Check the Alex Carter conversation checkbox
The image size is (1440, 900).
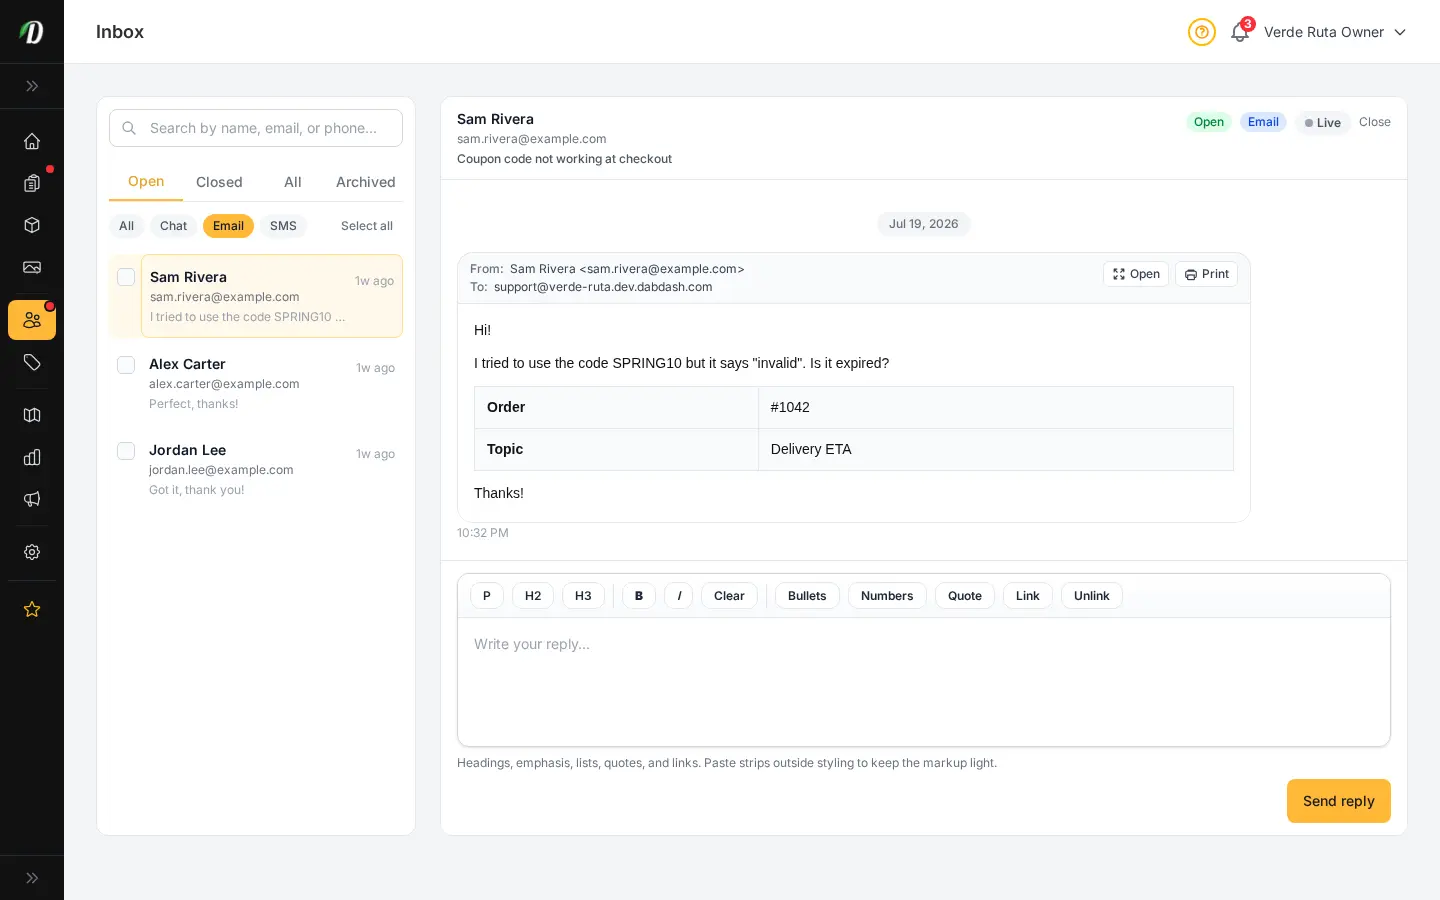click(x=126, y=365)
